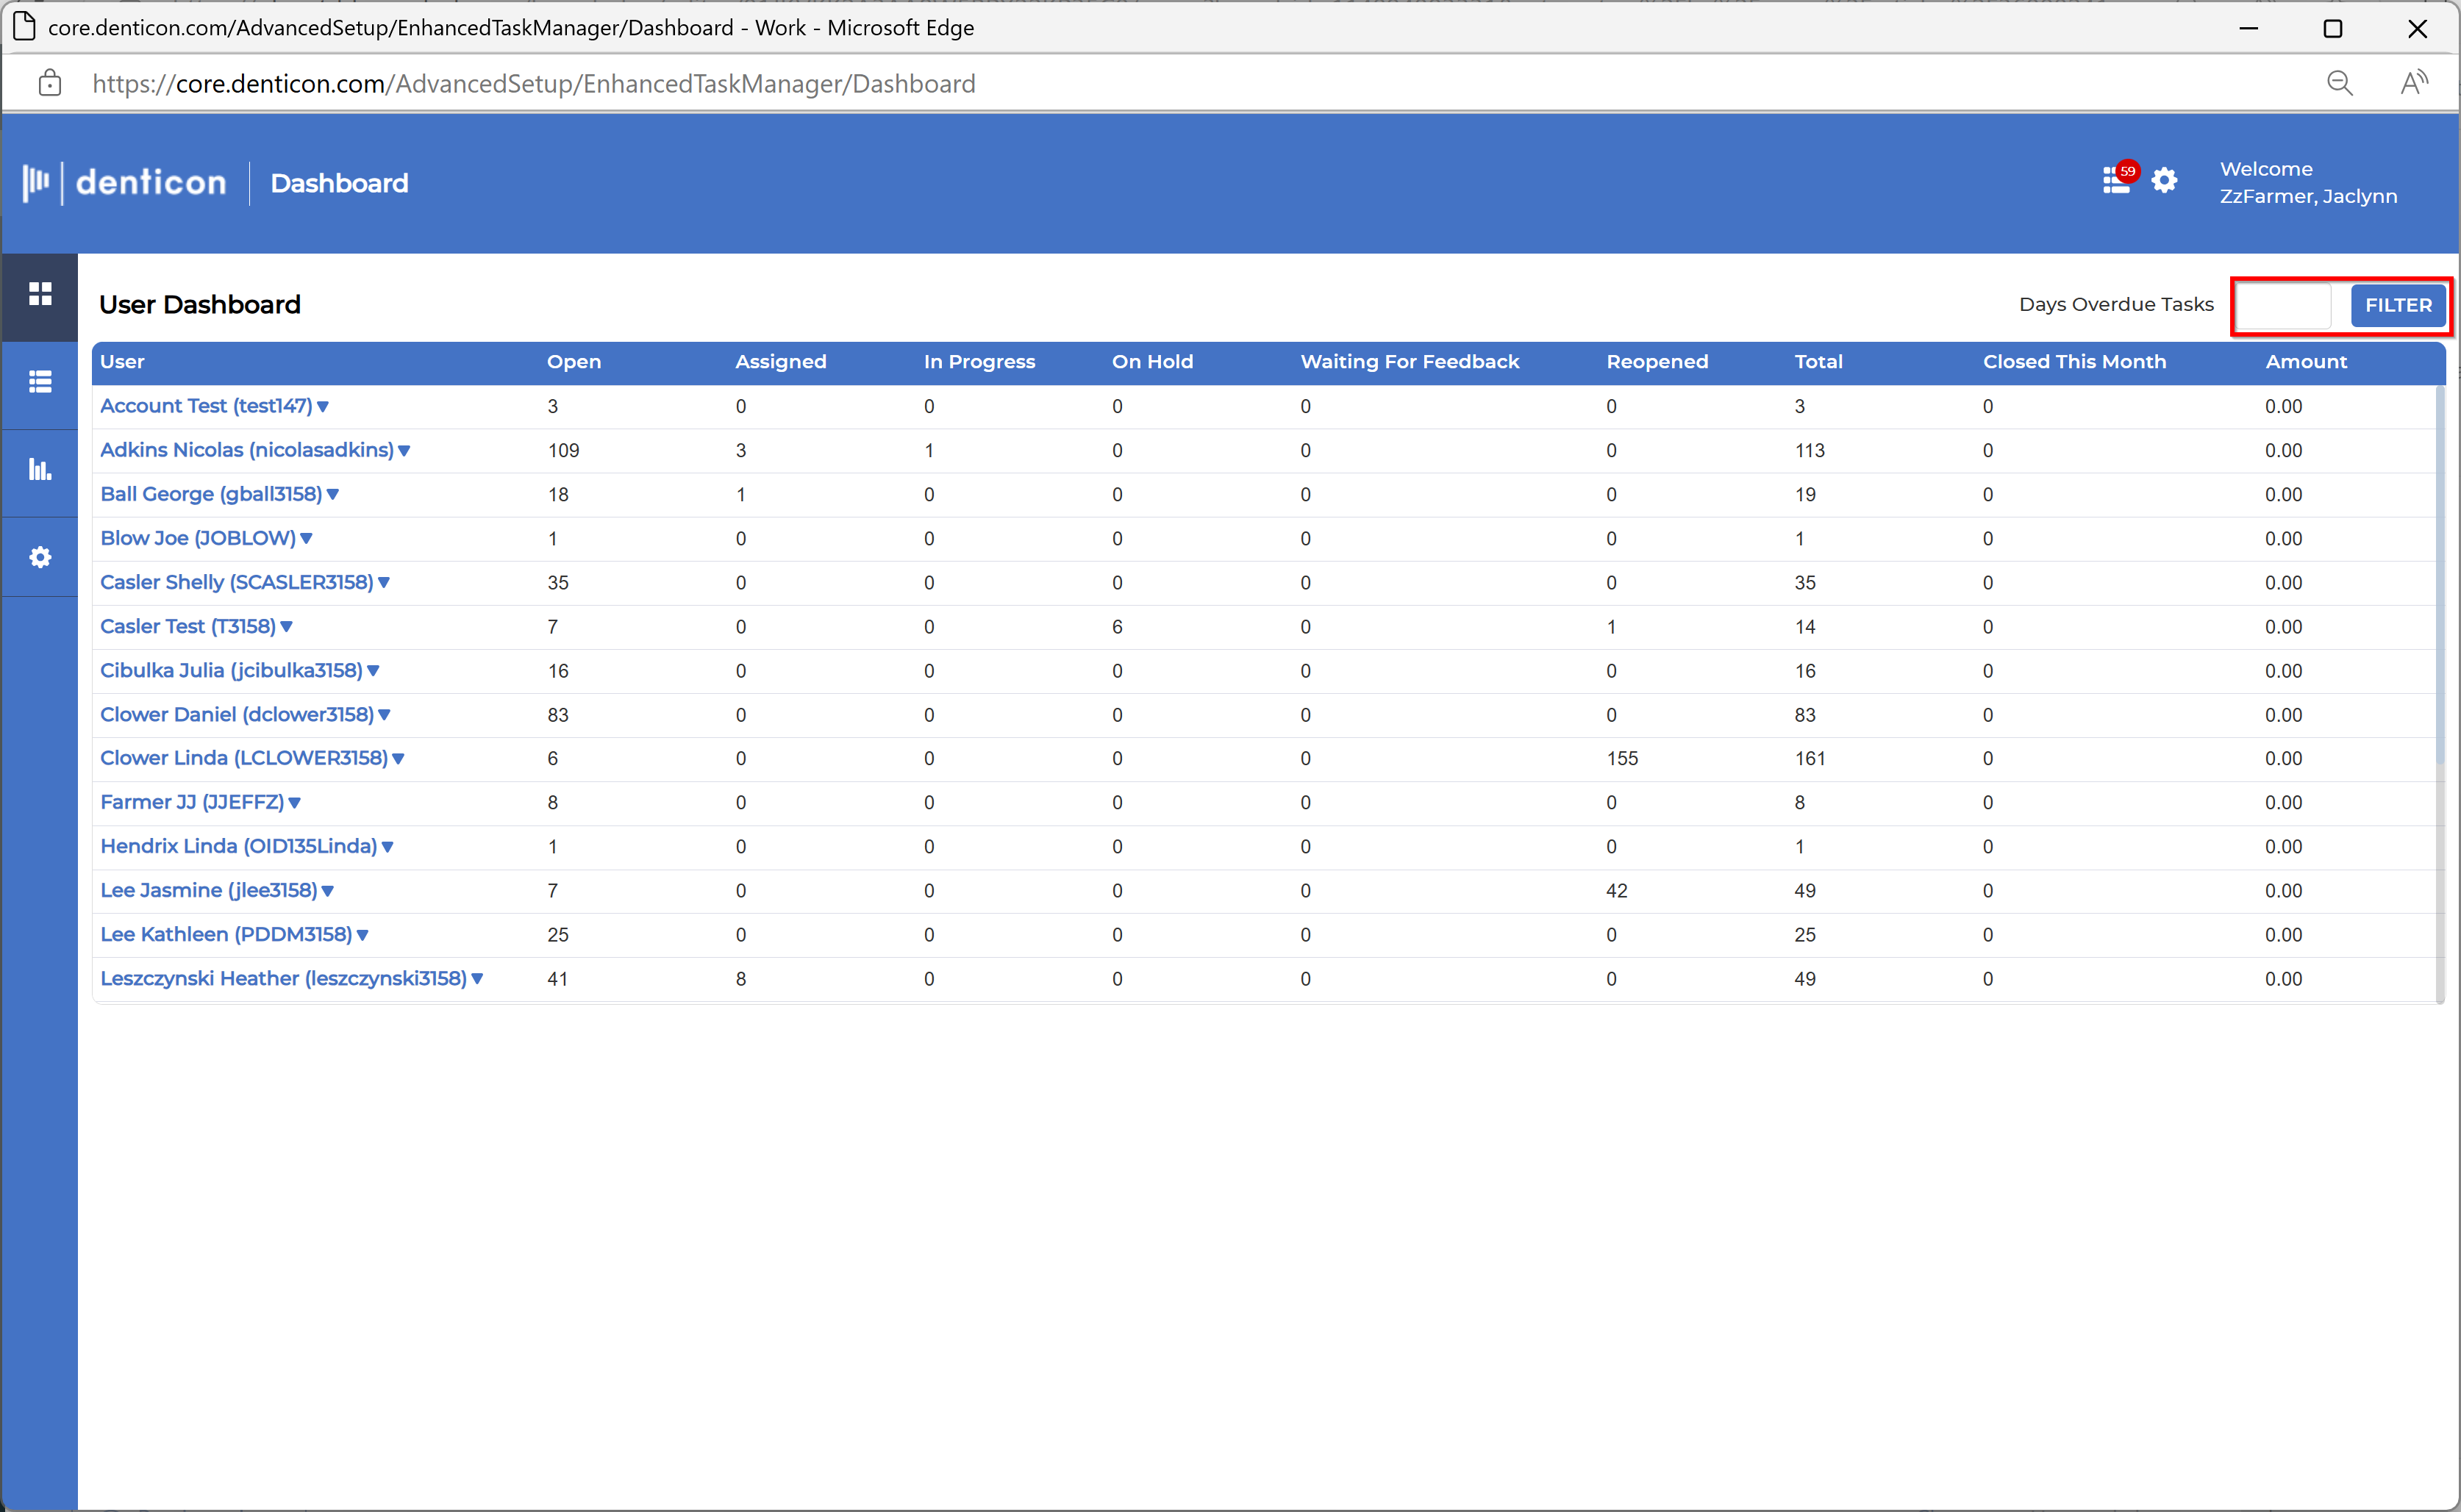Open the settings gear in left sidebar

40,557
